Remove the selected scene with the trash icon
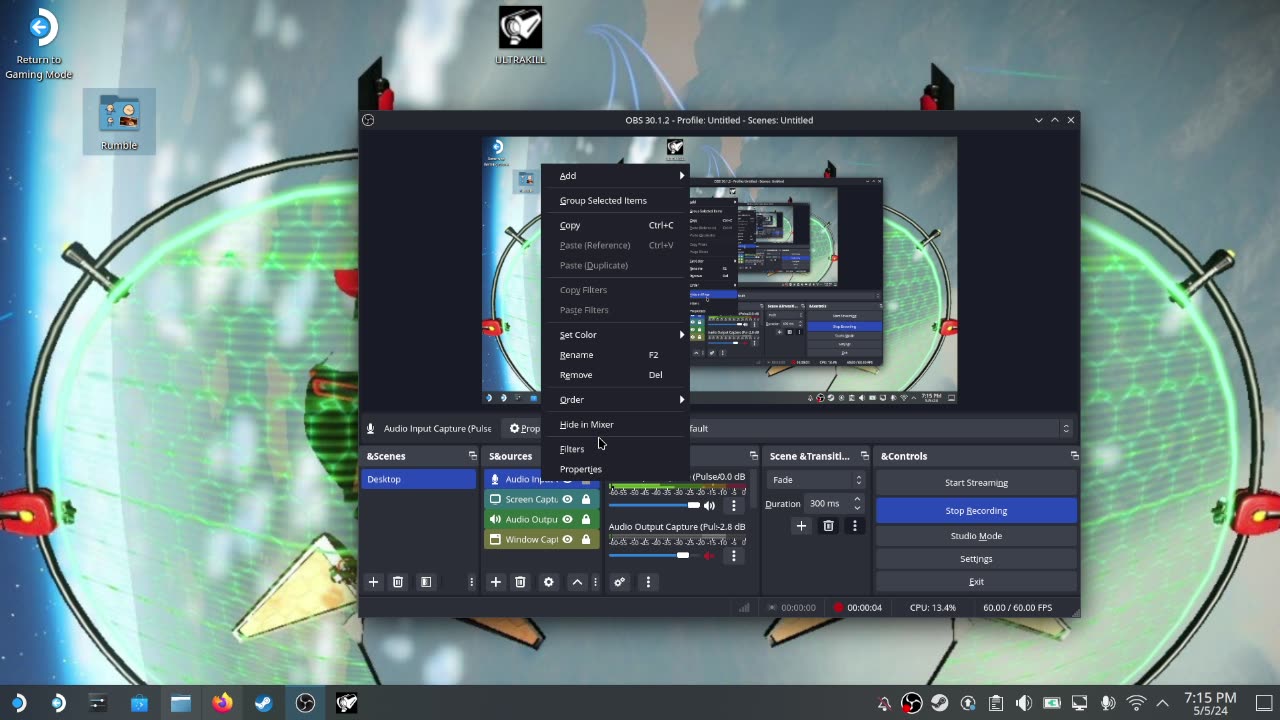The width and height of the screenshot is (1280, 720). [398, 582]
